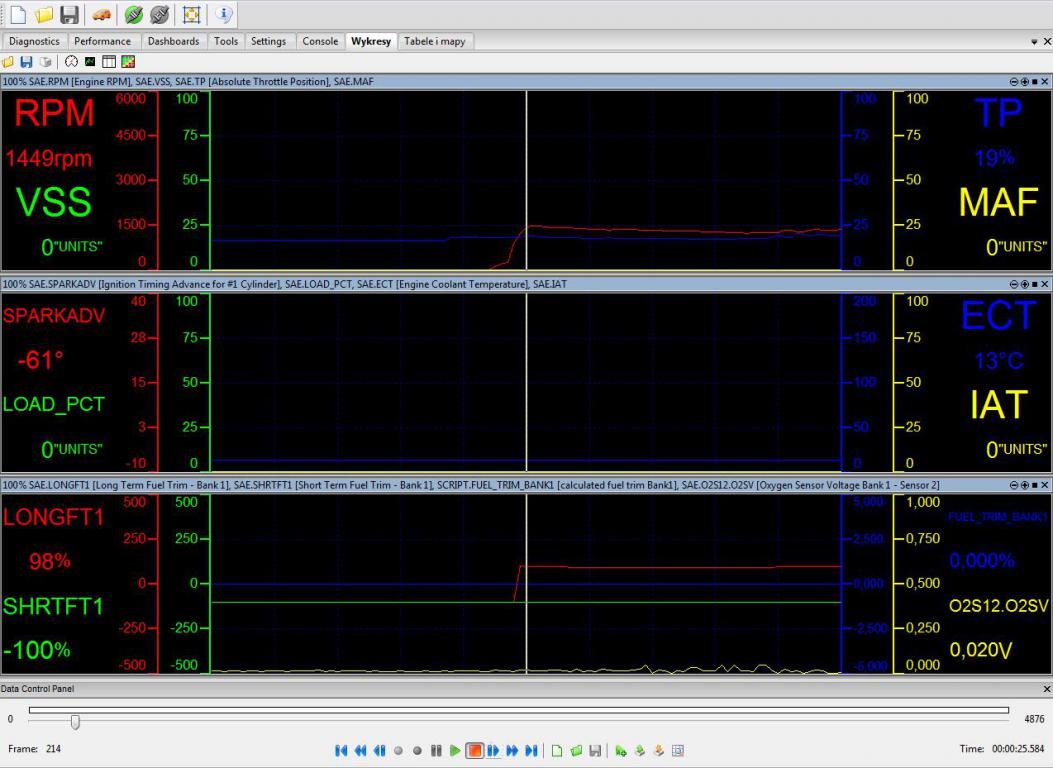Viewport: 1053px width, 768px height.
Task: Click the colorful map grid icon
Action: tap(128, 62)
